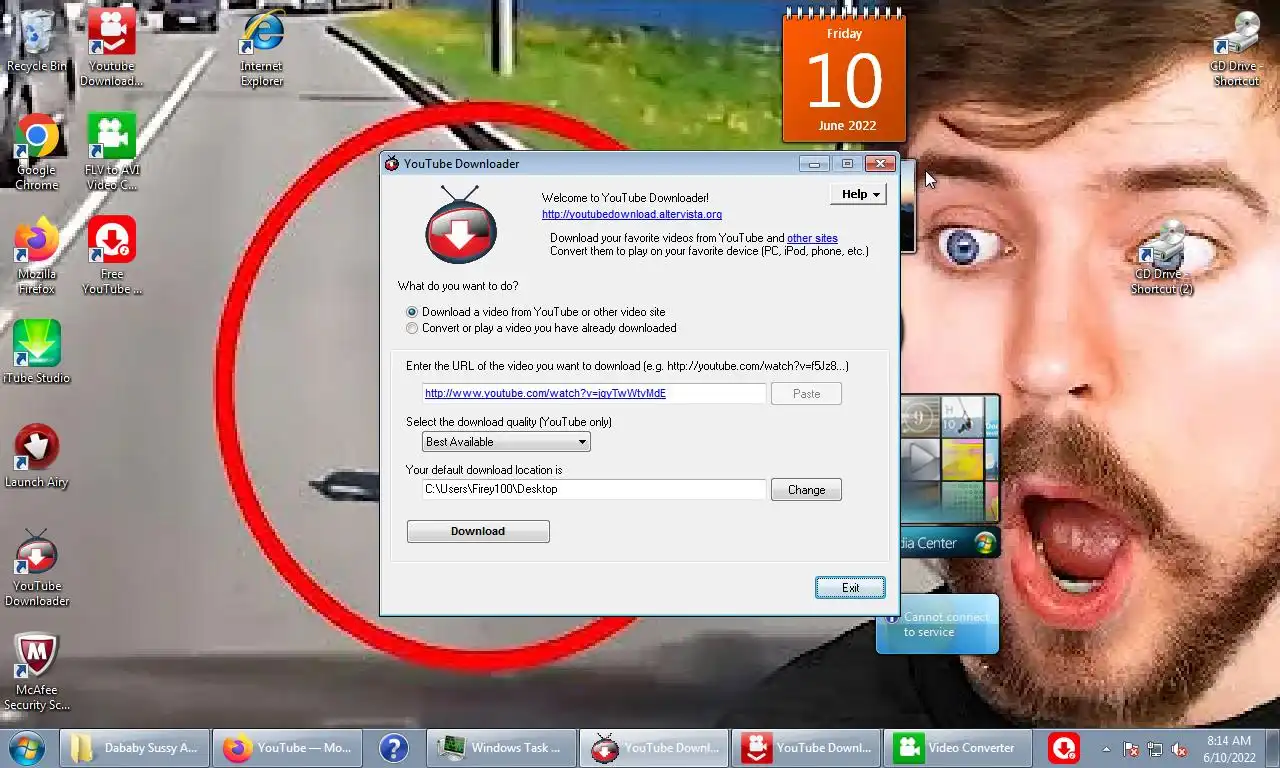Click the red download icon in taskbar
The width and height of the screenshot is (1280, 768).
pyautogui.click(x=1063, y=748)
